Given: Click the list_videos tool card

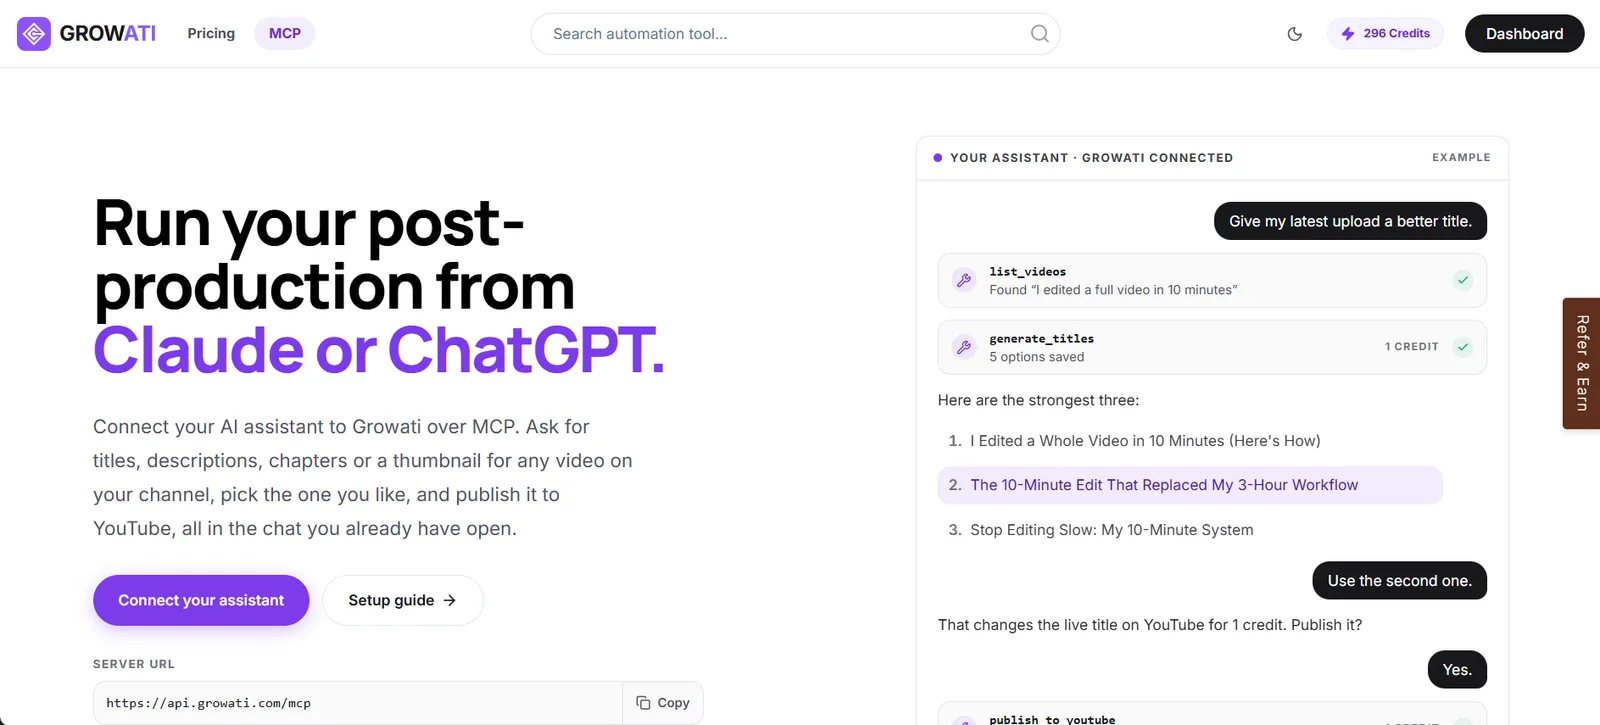Looking at the screenshot, I should click(x=1212, y=280).
